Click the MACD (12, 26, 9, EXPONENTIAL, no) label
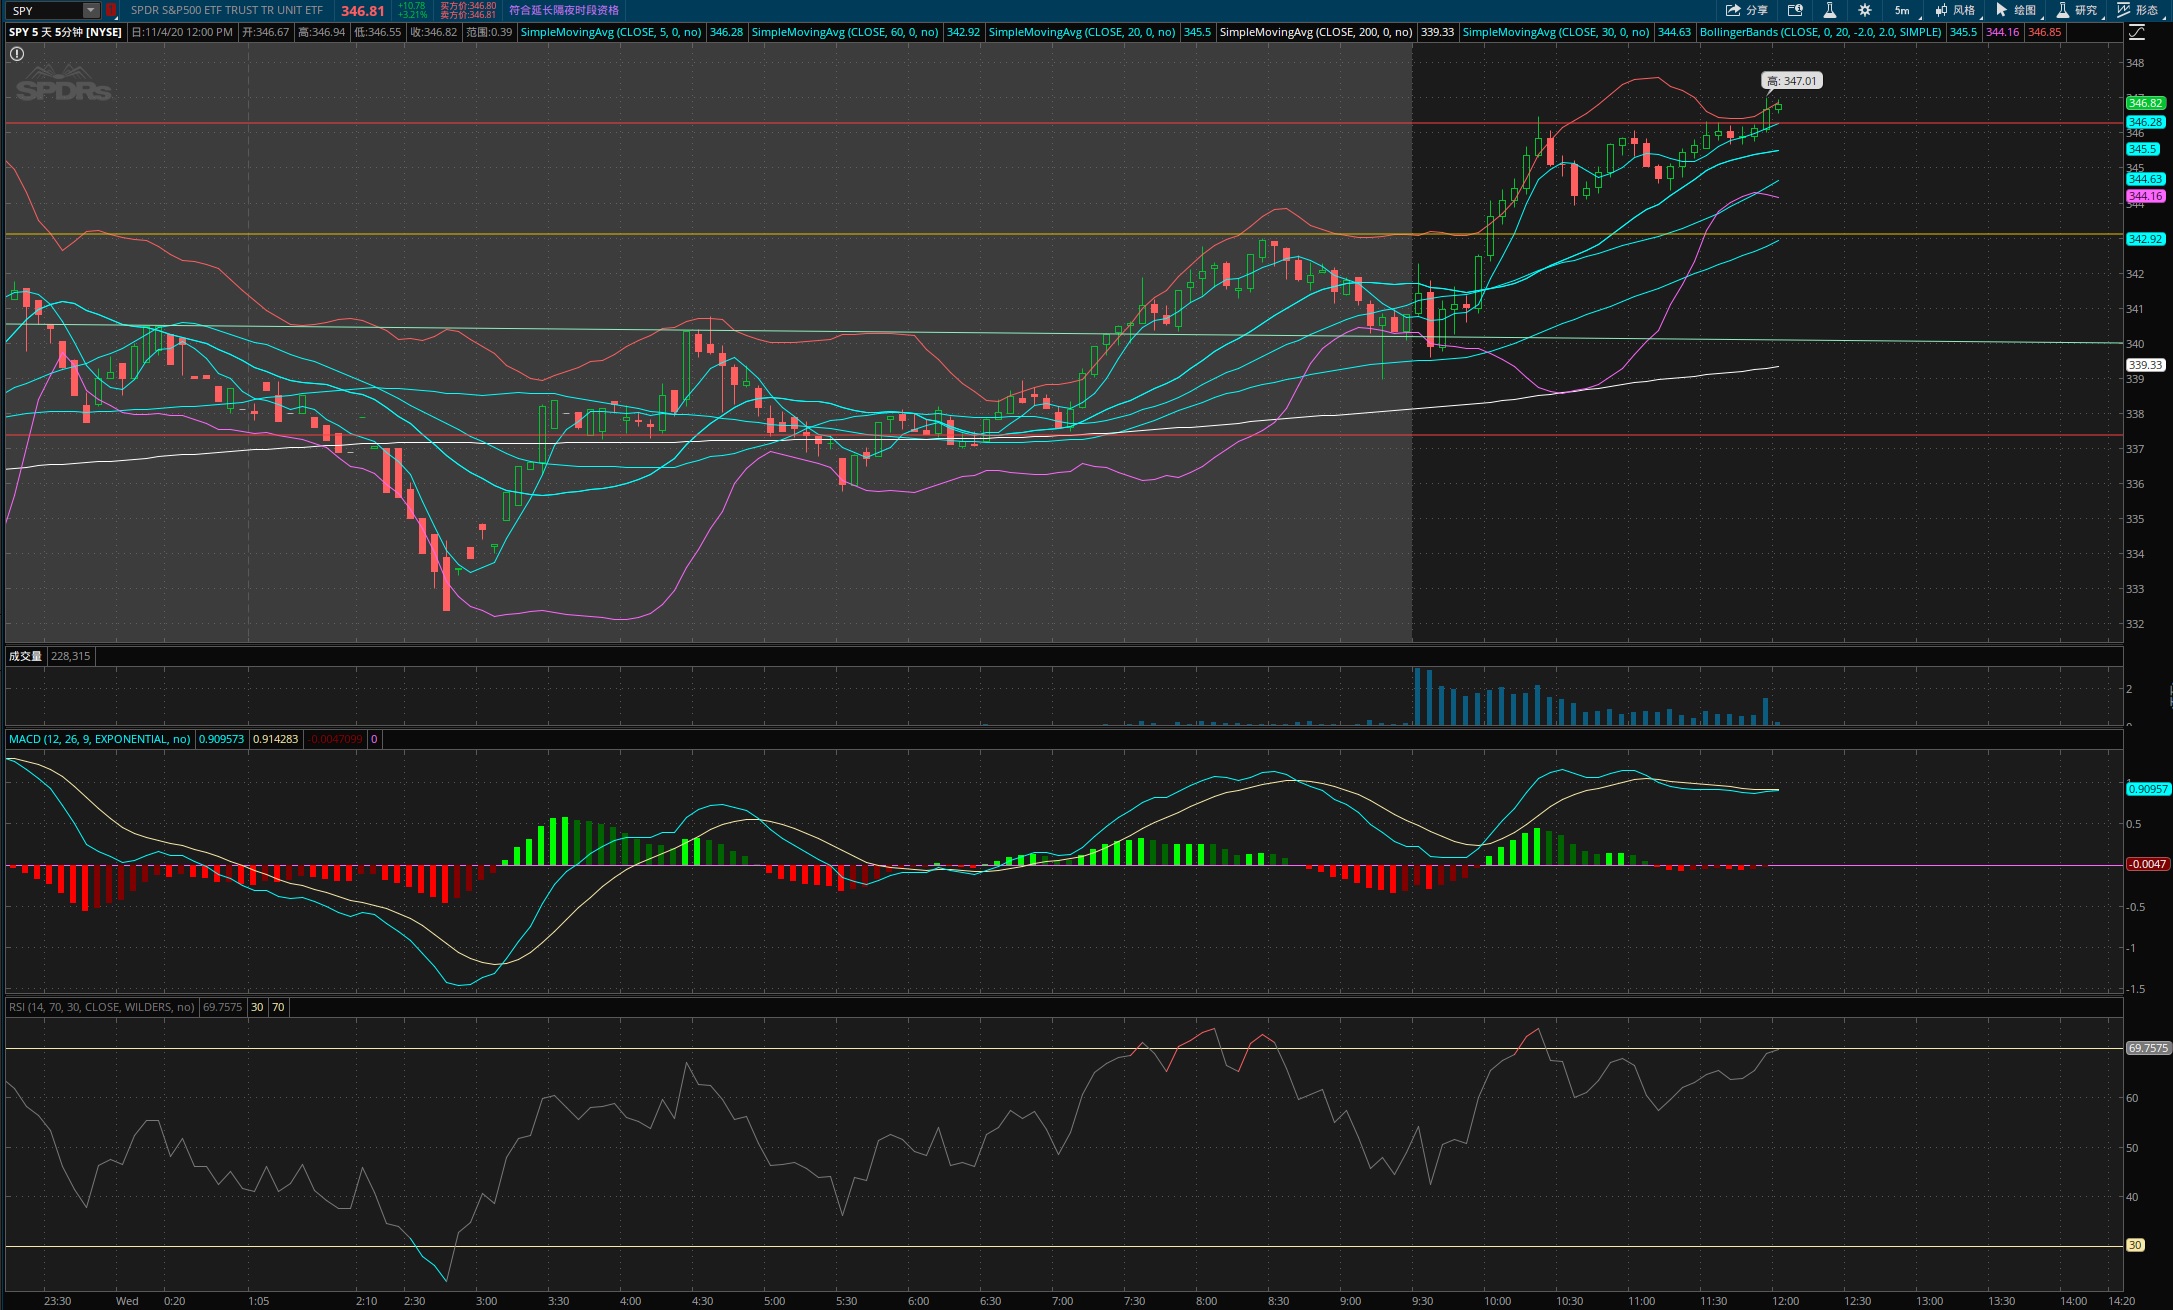Screen dimensions: 2173x1310 click(99, 739)
